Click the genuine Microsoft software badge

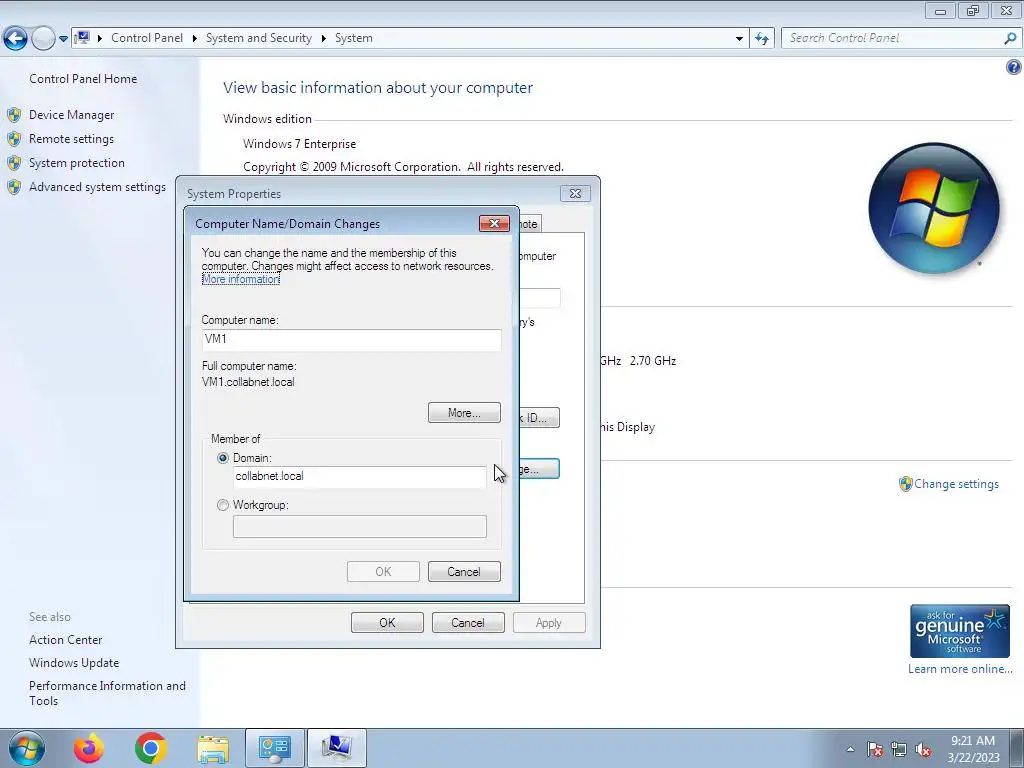coord(959,631)
